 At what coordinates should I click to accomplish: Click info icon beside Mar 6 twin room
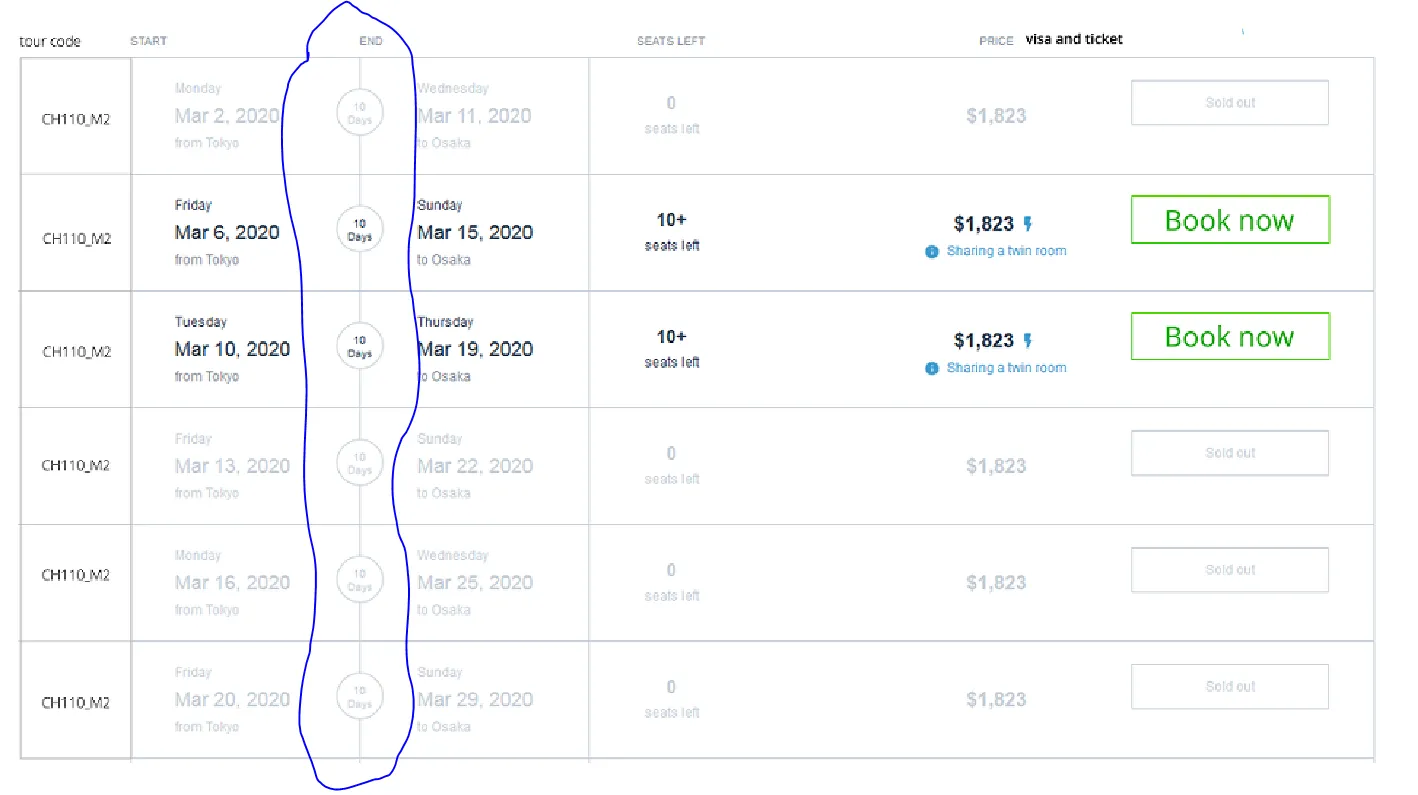932,252
